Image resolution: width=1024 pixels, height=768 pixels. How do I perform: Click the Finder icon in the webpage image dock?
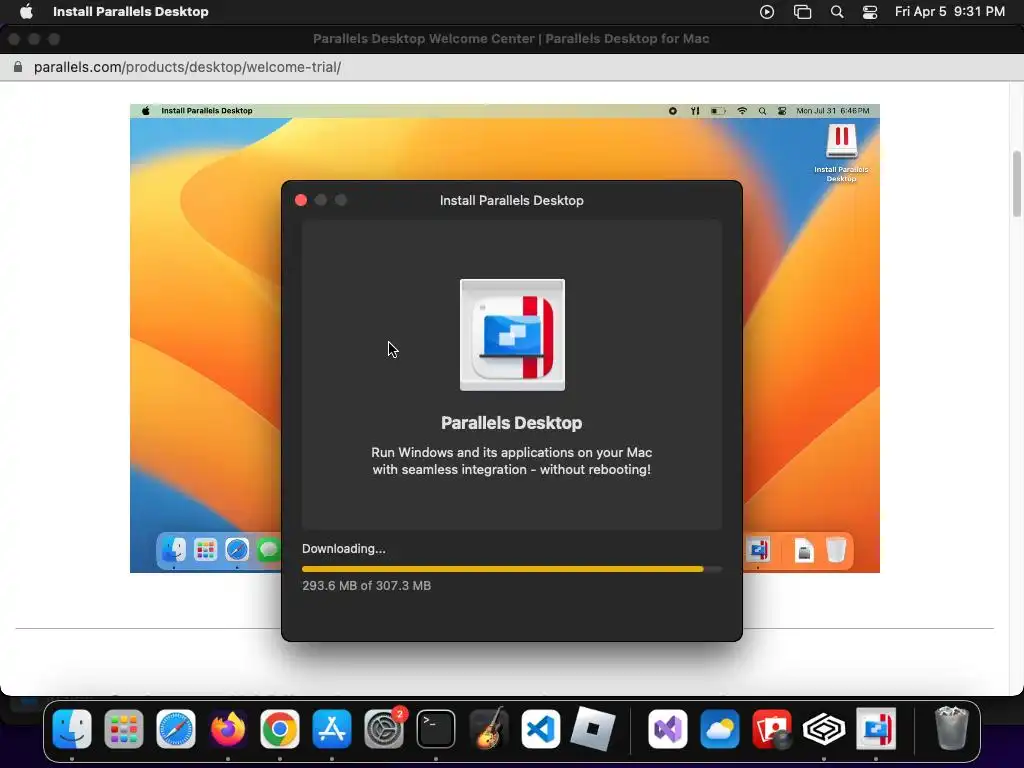pyautogui.click(x=174, y=550)
